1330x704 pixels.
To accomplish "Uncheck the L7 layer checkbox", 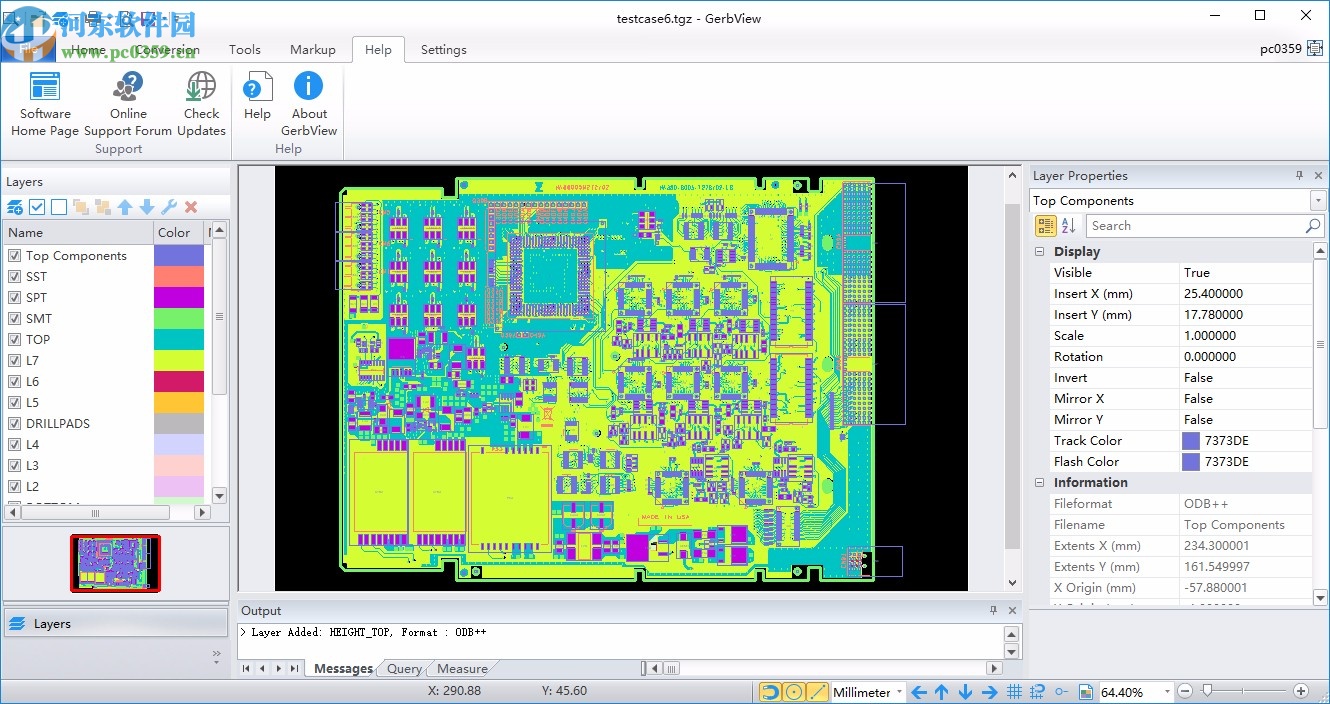I will (x=15, y=361).
